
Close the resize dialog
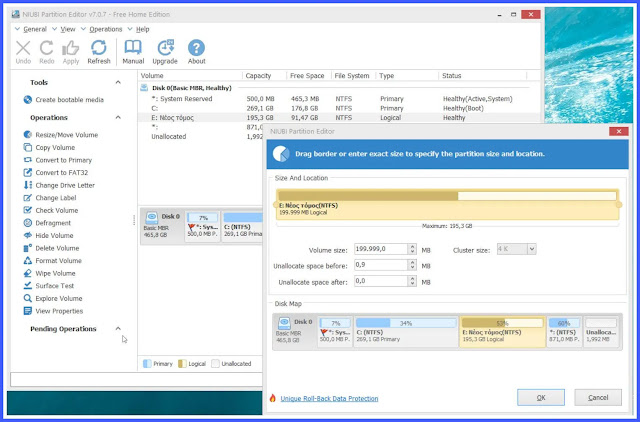(x=618, y=131)
